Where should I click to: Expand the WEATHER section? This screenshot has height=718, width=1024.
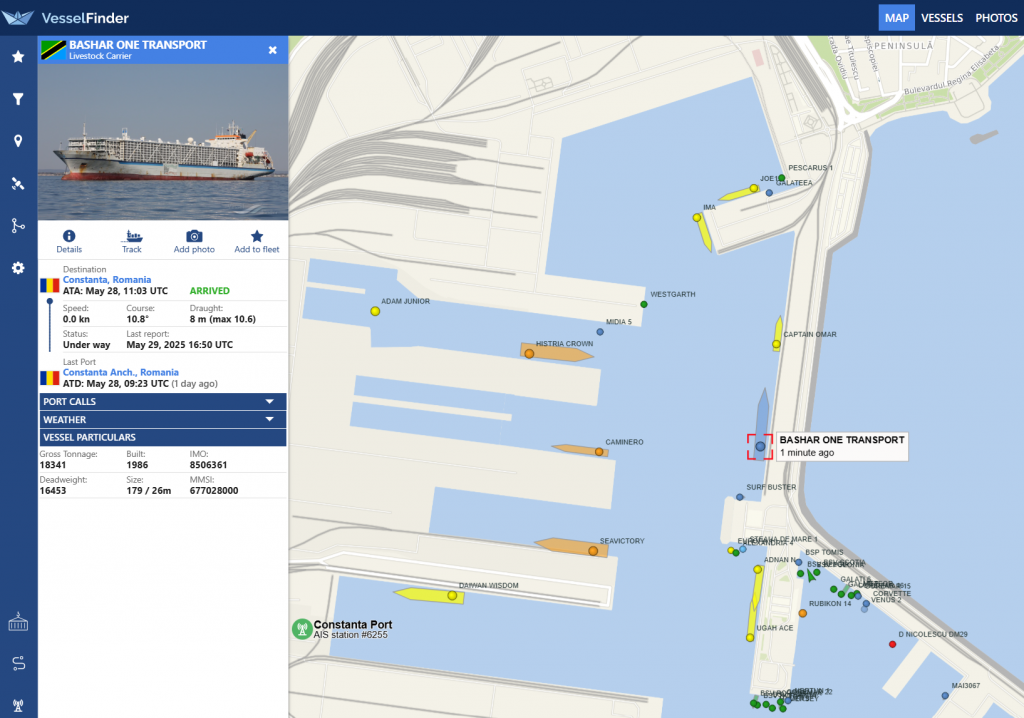click(x=162, y=419)
